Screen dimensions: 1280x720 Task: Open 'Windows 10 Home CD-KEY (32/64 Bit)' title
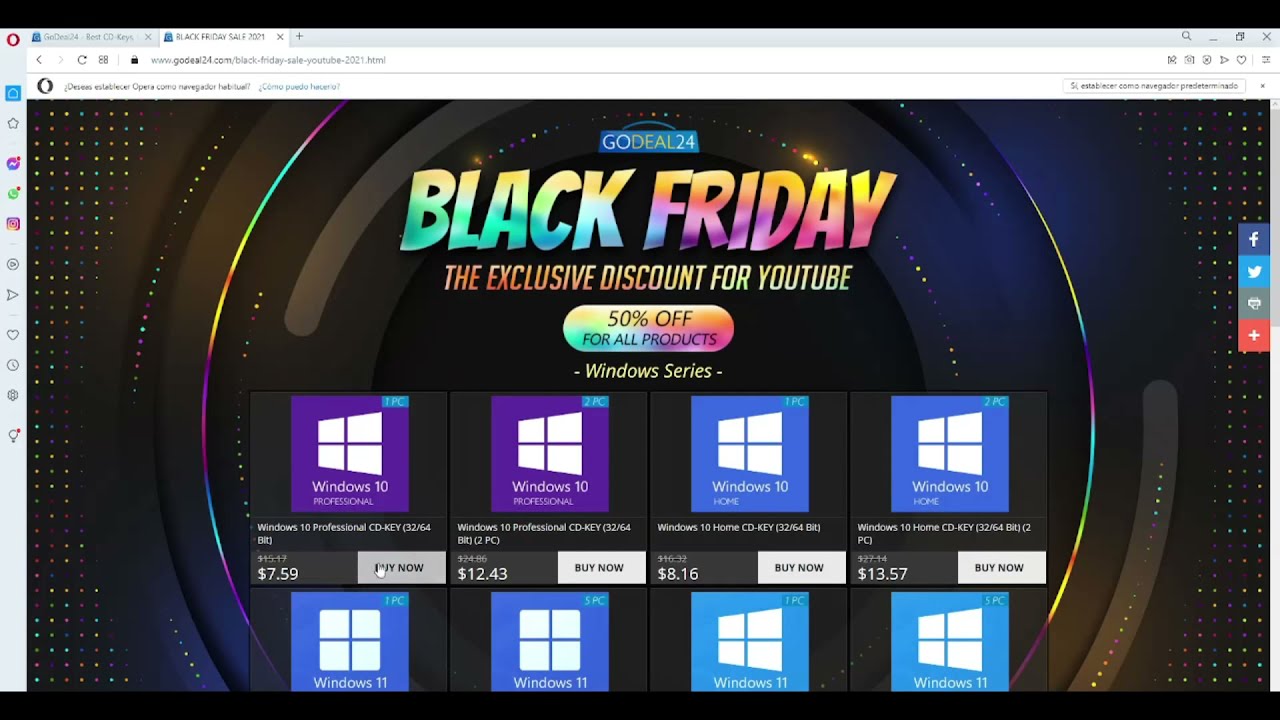[x=739, y=527]
